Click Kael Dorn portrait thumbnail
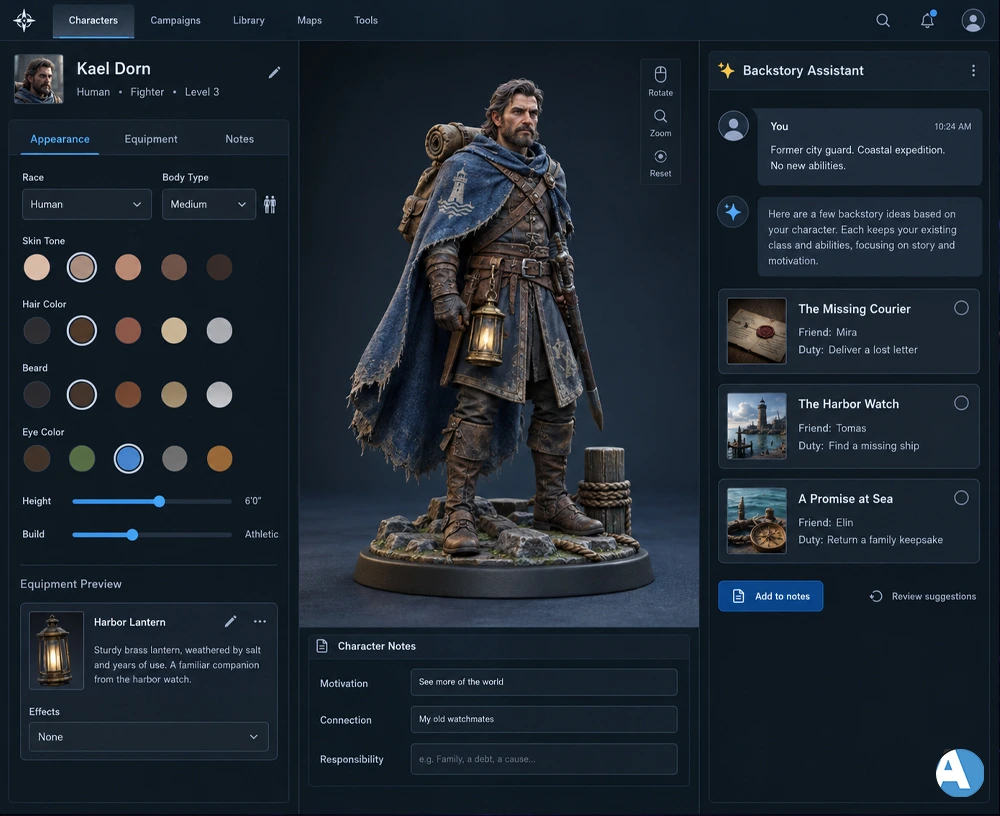 coord(39,79)
